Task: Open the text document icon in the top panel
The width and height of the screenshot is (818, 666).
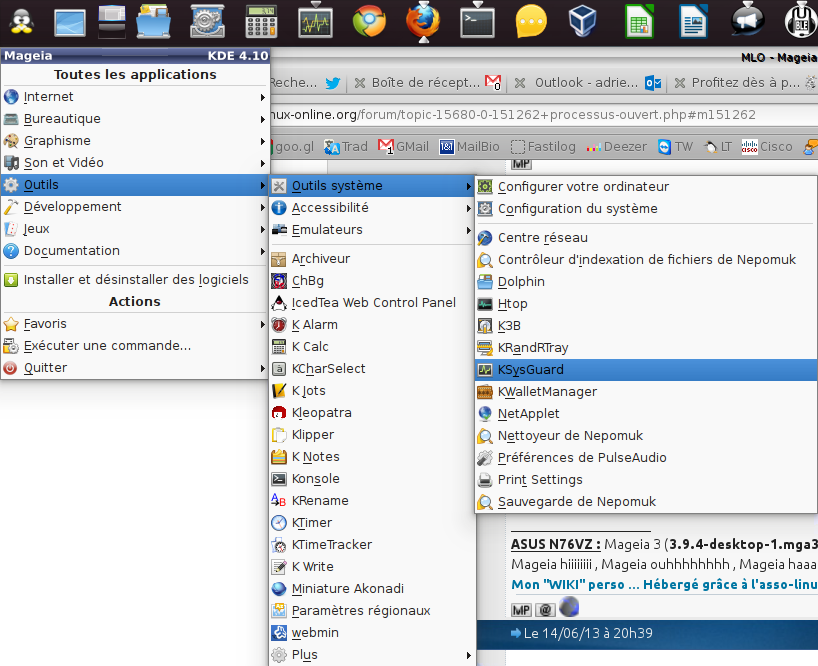Action: [x=693, y=22]
